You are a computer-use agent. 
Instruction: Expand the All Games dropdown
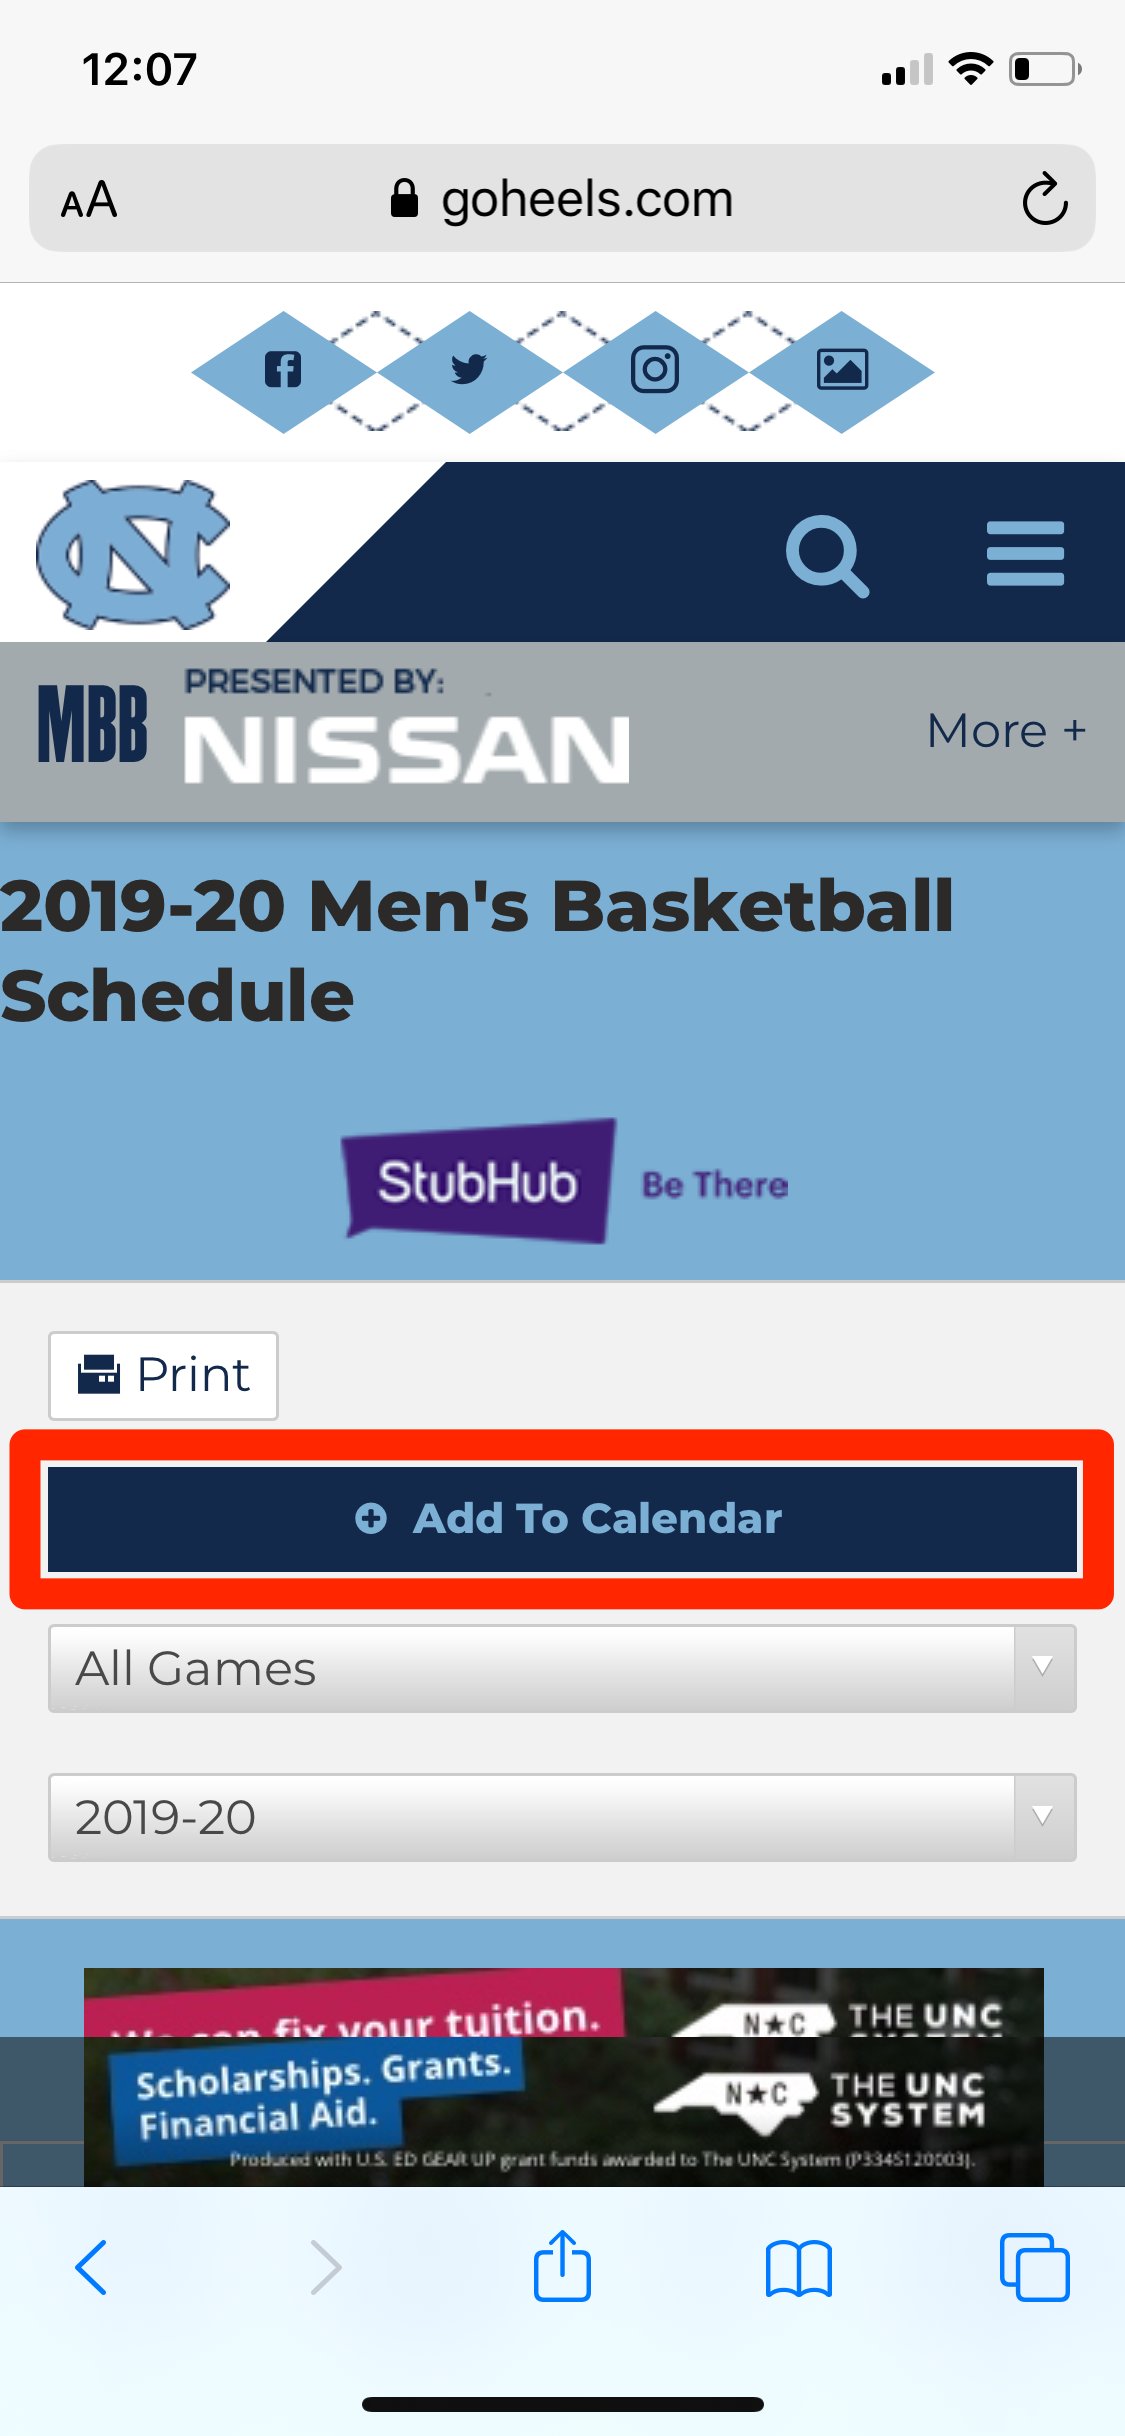point(562,1668)
